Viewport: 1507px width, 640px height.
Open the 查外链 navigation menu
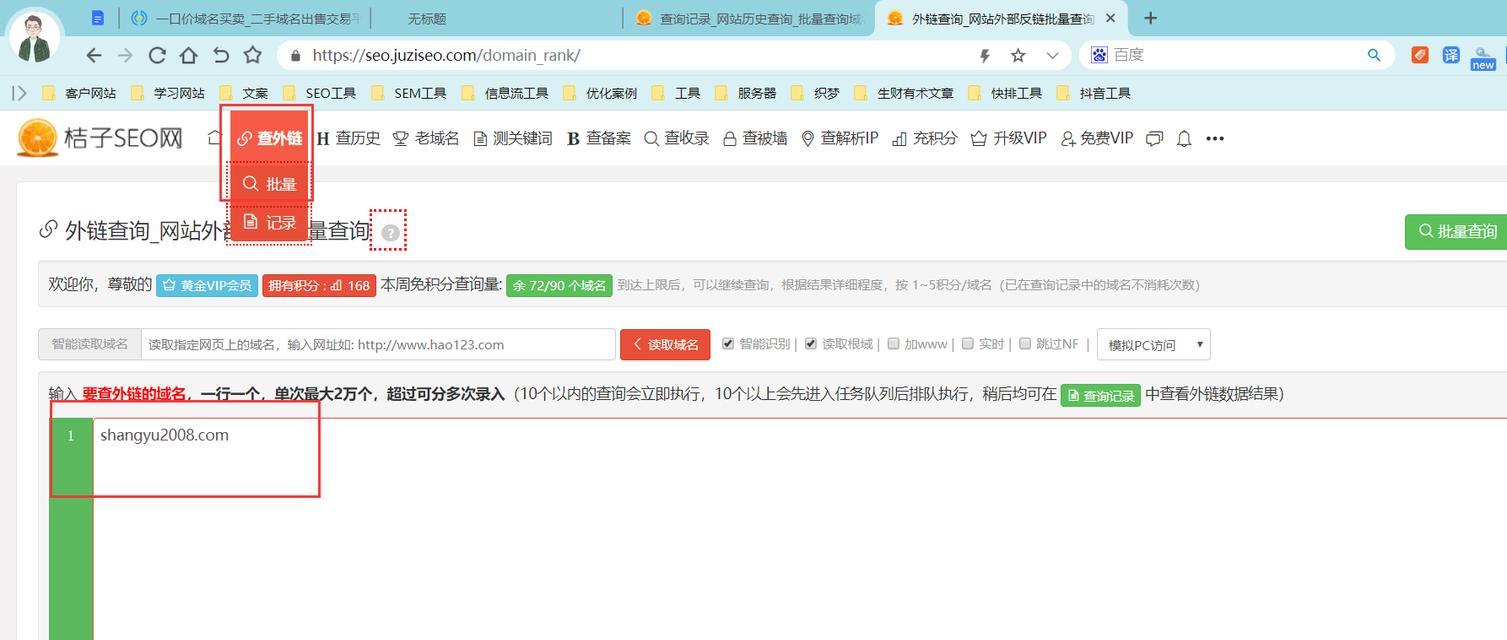point(269,139)
